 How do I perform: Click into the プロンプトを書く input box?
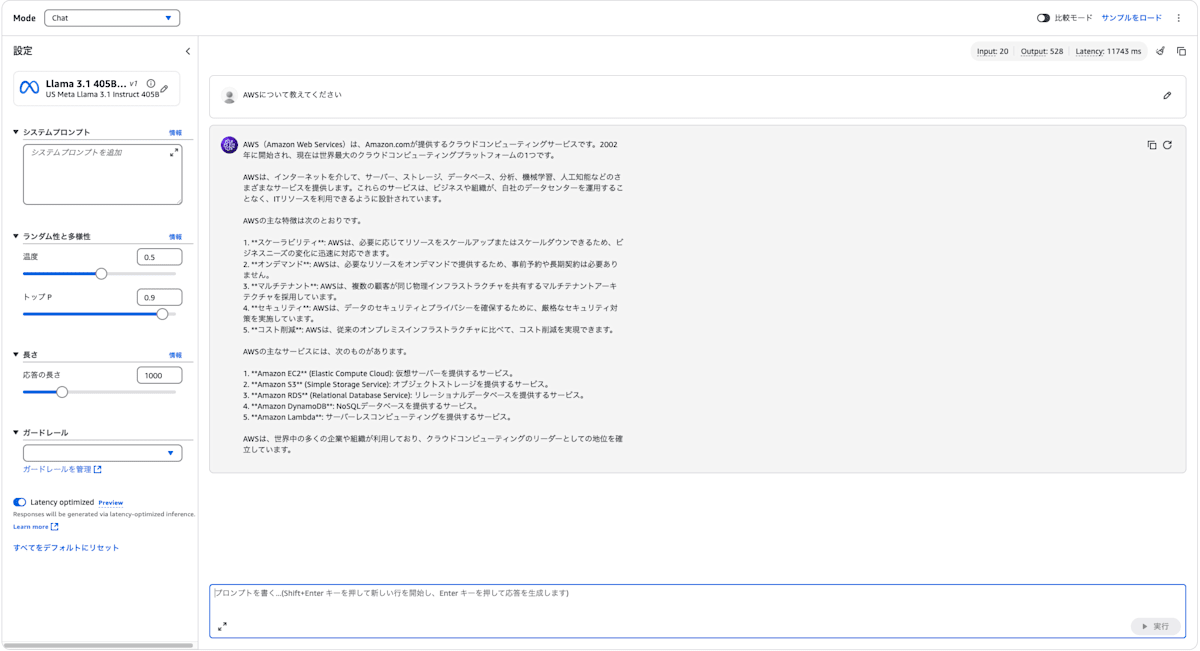(x=697, y=611)
